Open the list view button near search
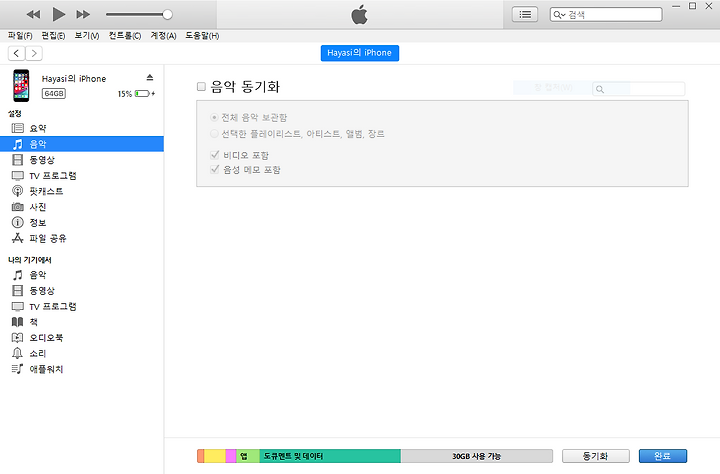720x474 pixels. point(525,15)
